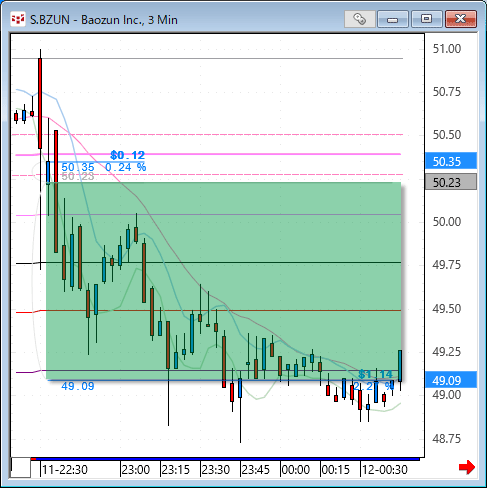This screenshot has height=488, width=487.
Task: Close the S.BZUN chart window
Action: coord(461,19)
